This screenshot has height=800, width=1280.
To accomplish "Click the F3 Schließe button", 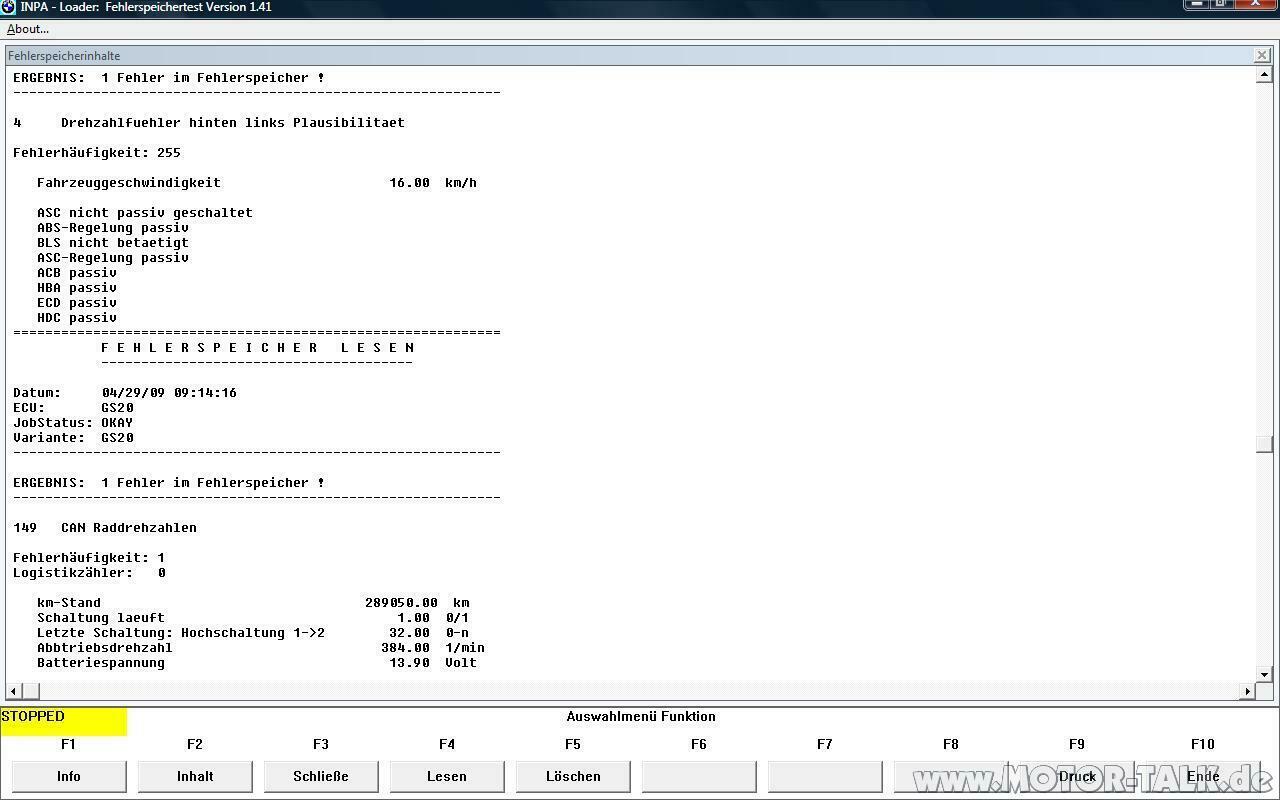I will click(x=321, y=776).
